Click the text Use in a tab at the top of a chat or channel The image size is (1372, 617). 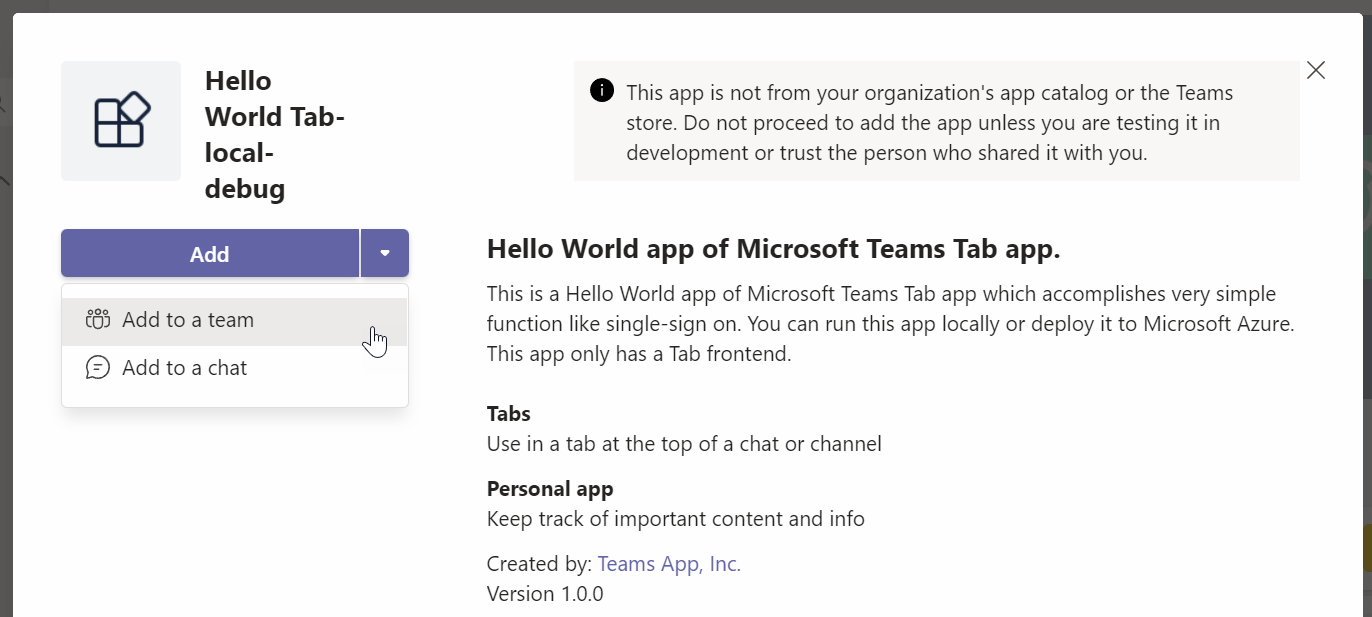[684, 444]
